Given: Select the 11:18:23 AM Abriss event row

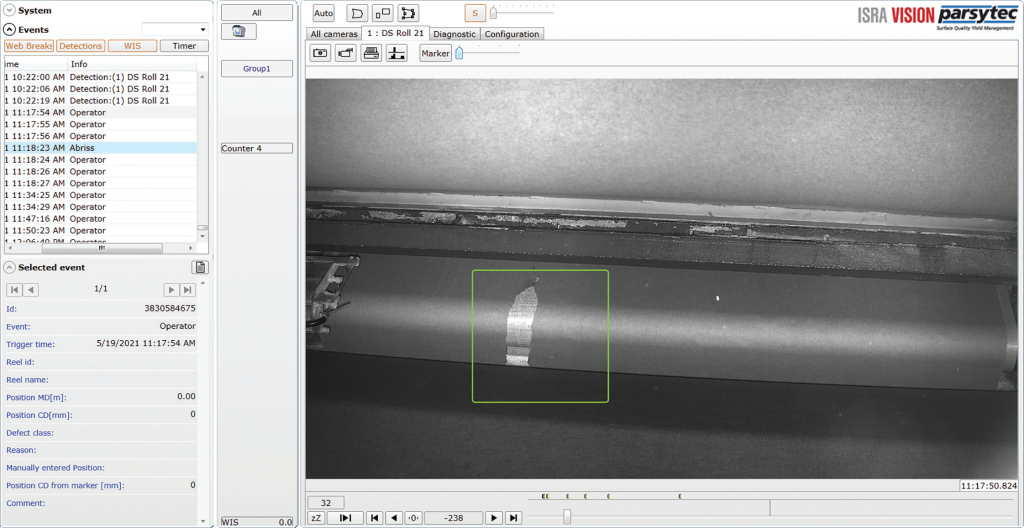Looking at the screenshot, I should [x=100, y=148].
